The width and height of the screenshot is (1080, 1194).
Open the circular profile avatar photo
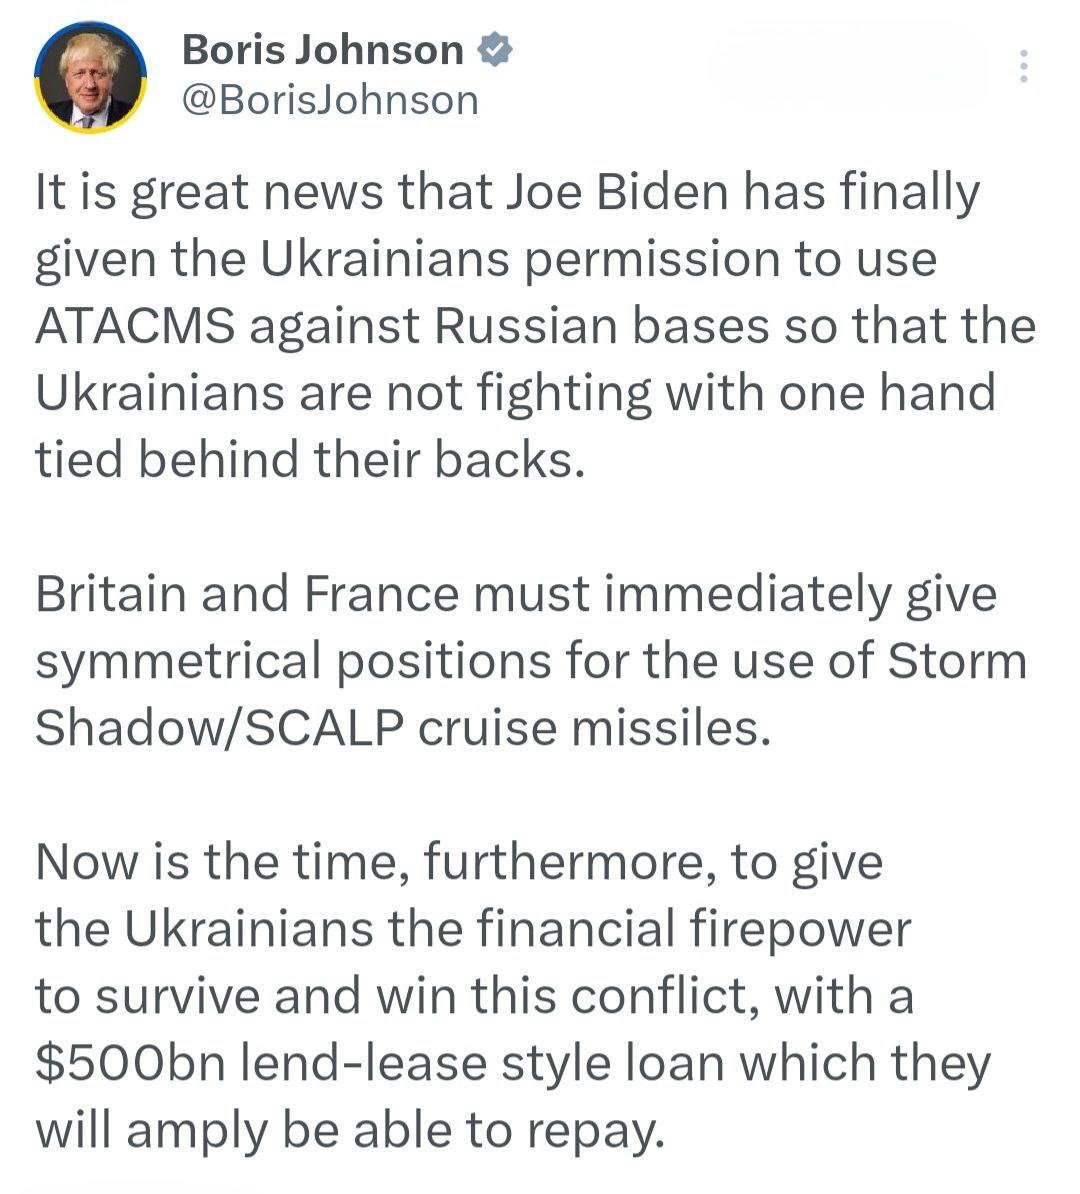pyautogui.click(x=90, y=78)
